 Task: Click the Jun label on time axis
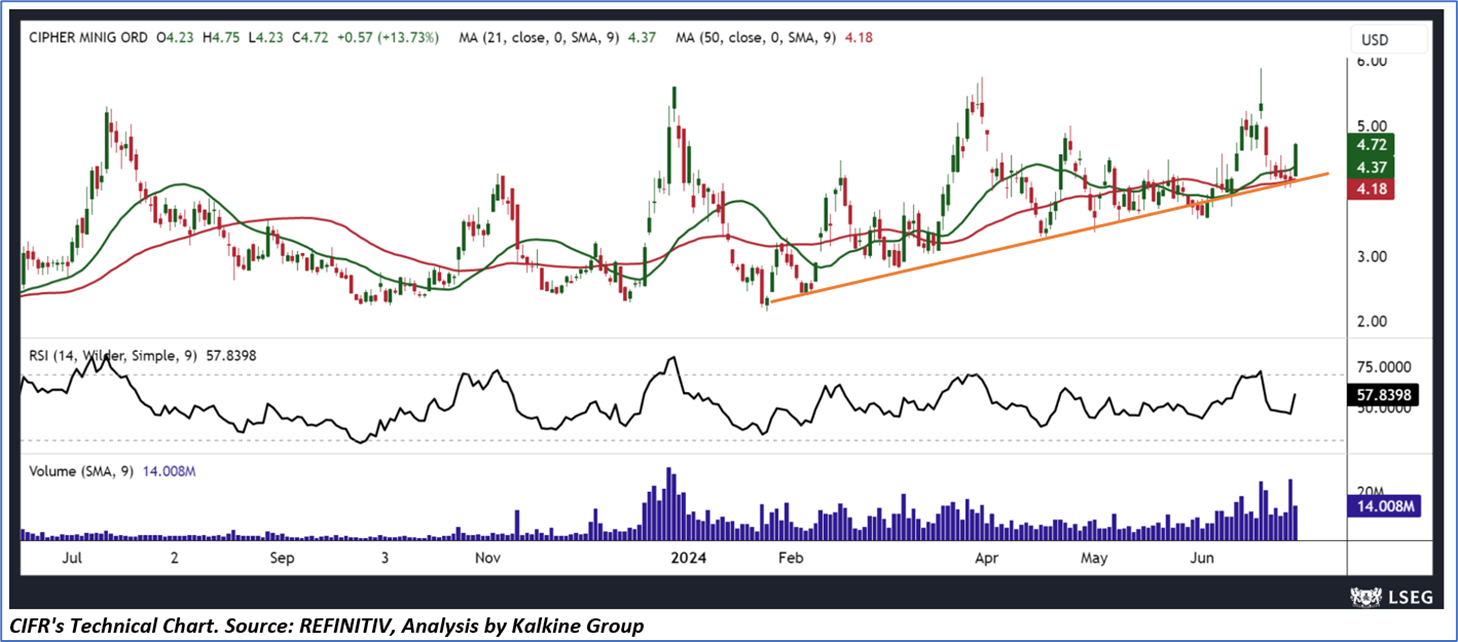1200,556
